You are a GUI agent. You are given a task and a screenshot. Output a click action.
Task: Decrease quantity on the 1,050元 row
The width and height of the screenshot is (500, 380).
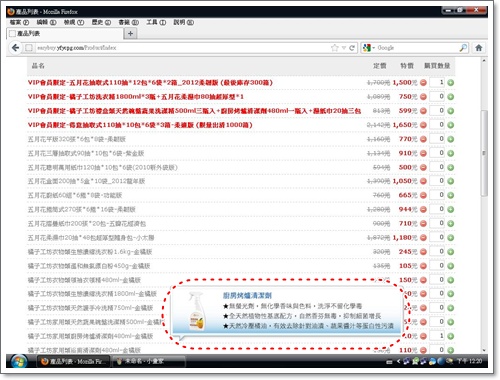(423, 181)
